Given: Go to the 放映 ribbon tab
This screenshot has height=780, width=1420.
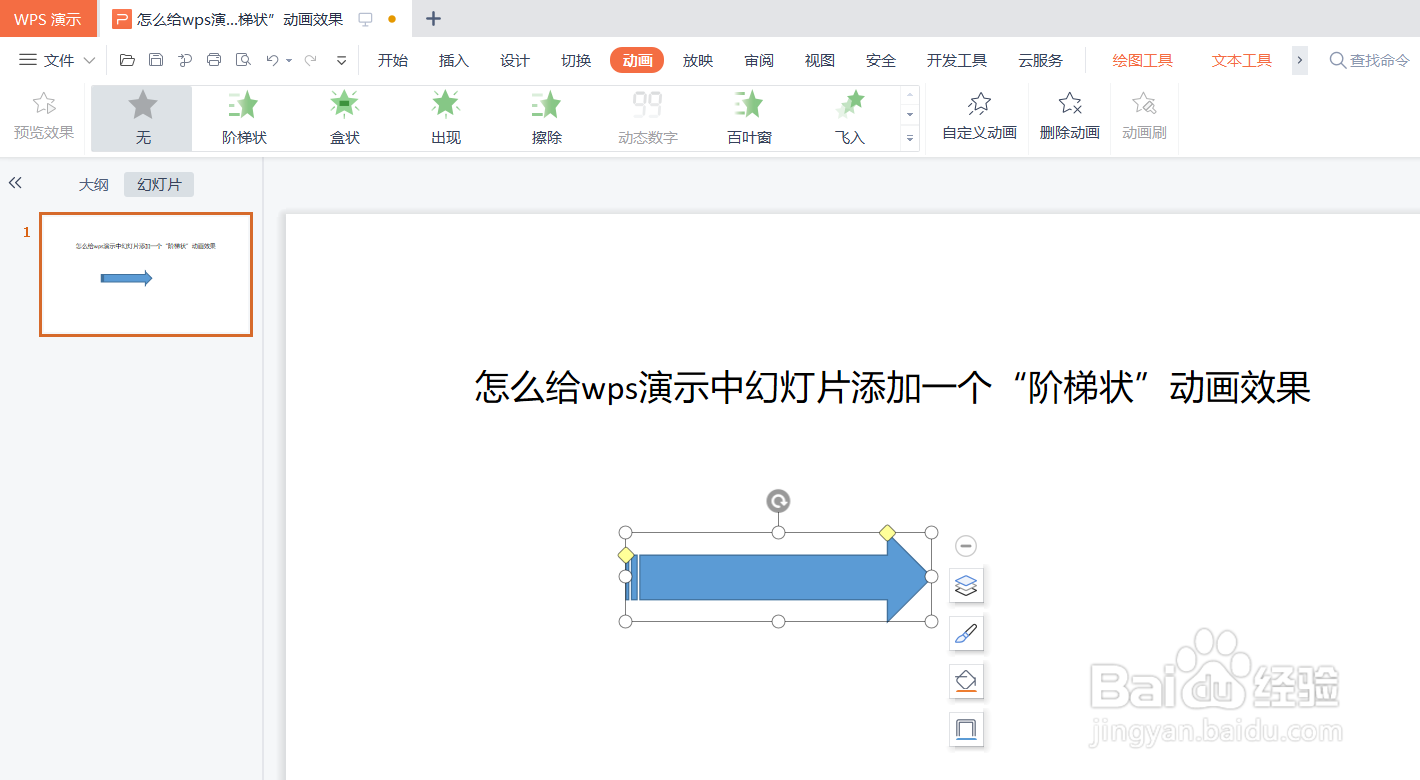Looking at the screenshot, I should [698, 60].
